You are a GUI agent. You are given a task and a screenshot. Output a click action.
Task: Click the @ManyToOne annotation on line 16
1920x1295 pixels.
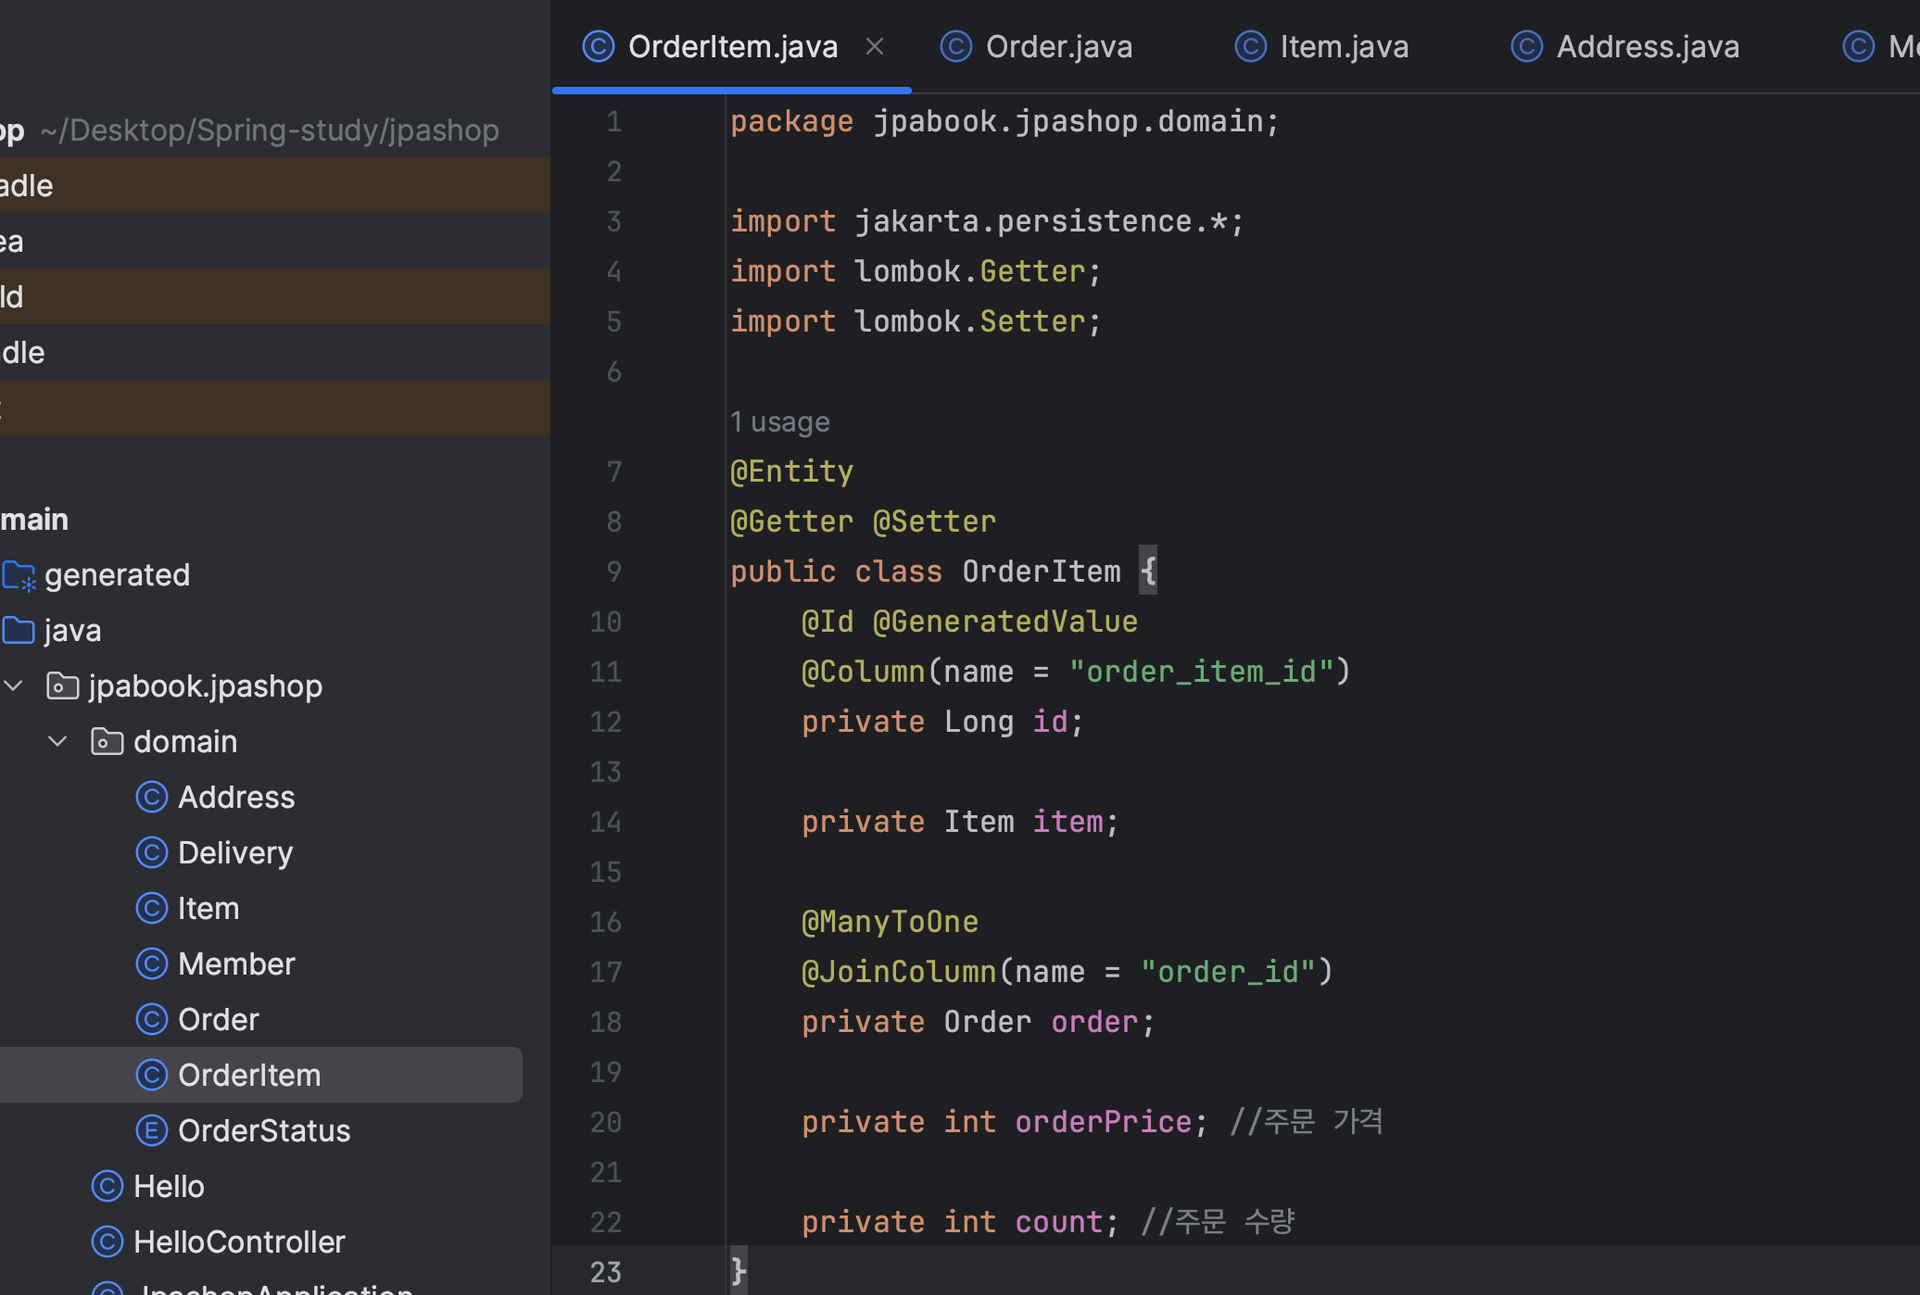click(x=890, y=921)
